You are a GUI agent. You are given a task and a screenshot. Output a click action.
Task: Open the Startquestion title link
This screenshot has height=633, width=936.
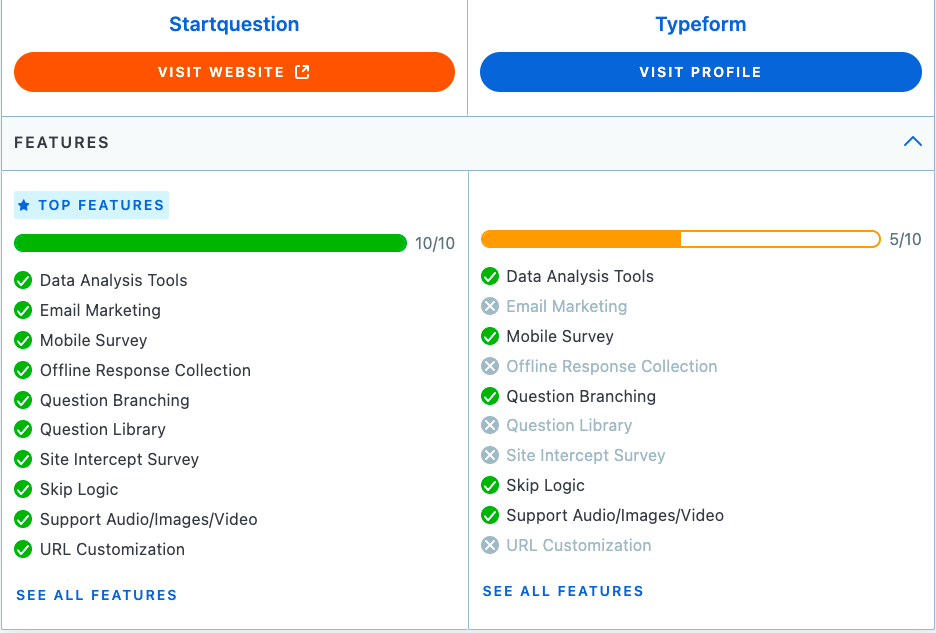click(234, 24)
